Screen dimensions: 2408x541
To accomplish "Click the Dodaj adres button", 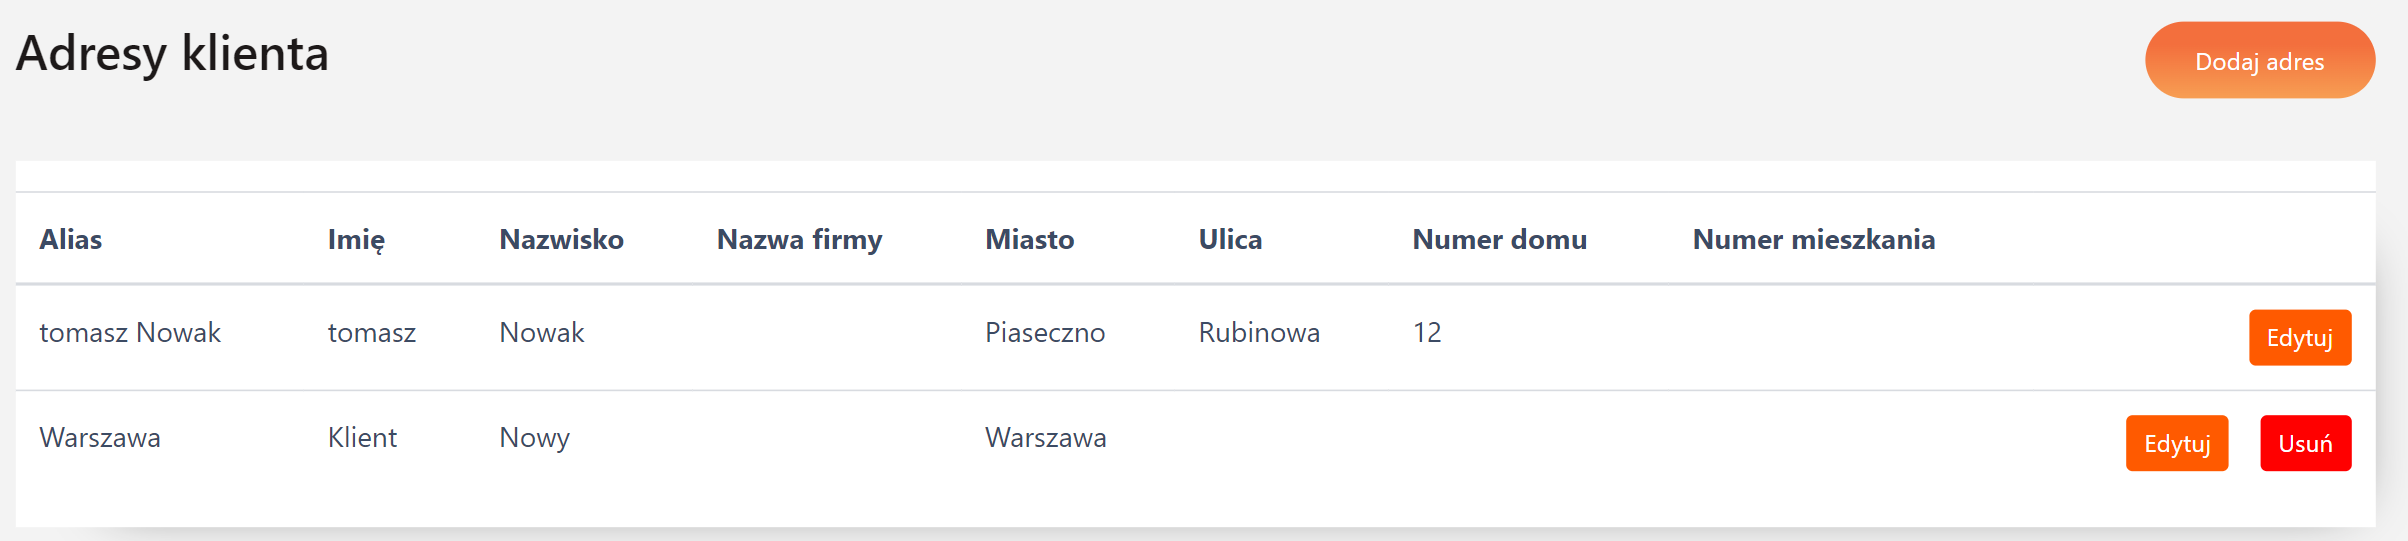I will [2259, 61].
